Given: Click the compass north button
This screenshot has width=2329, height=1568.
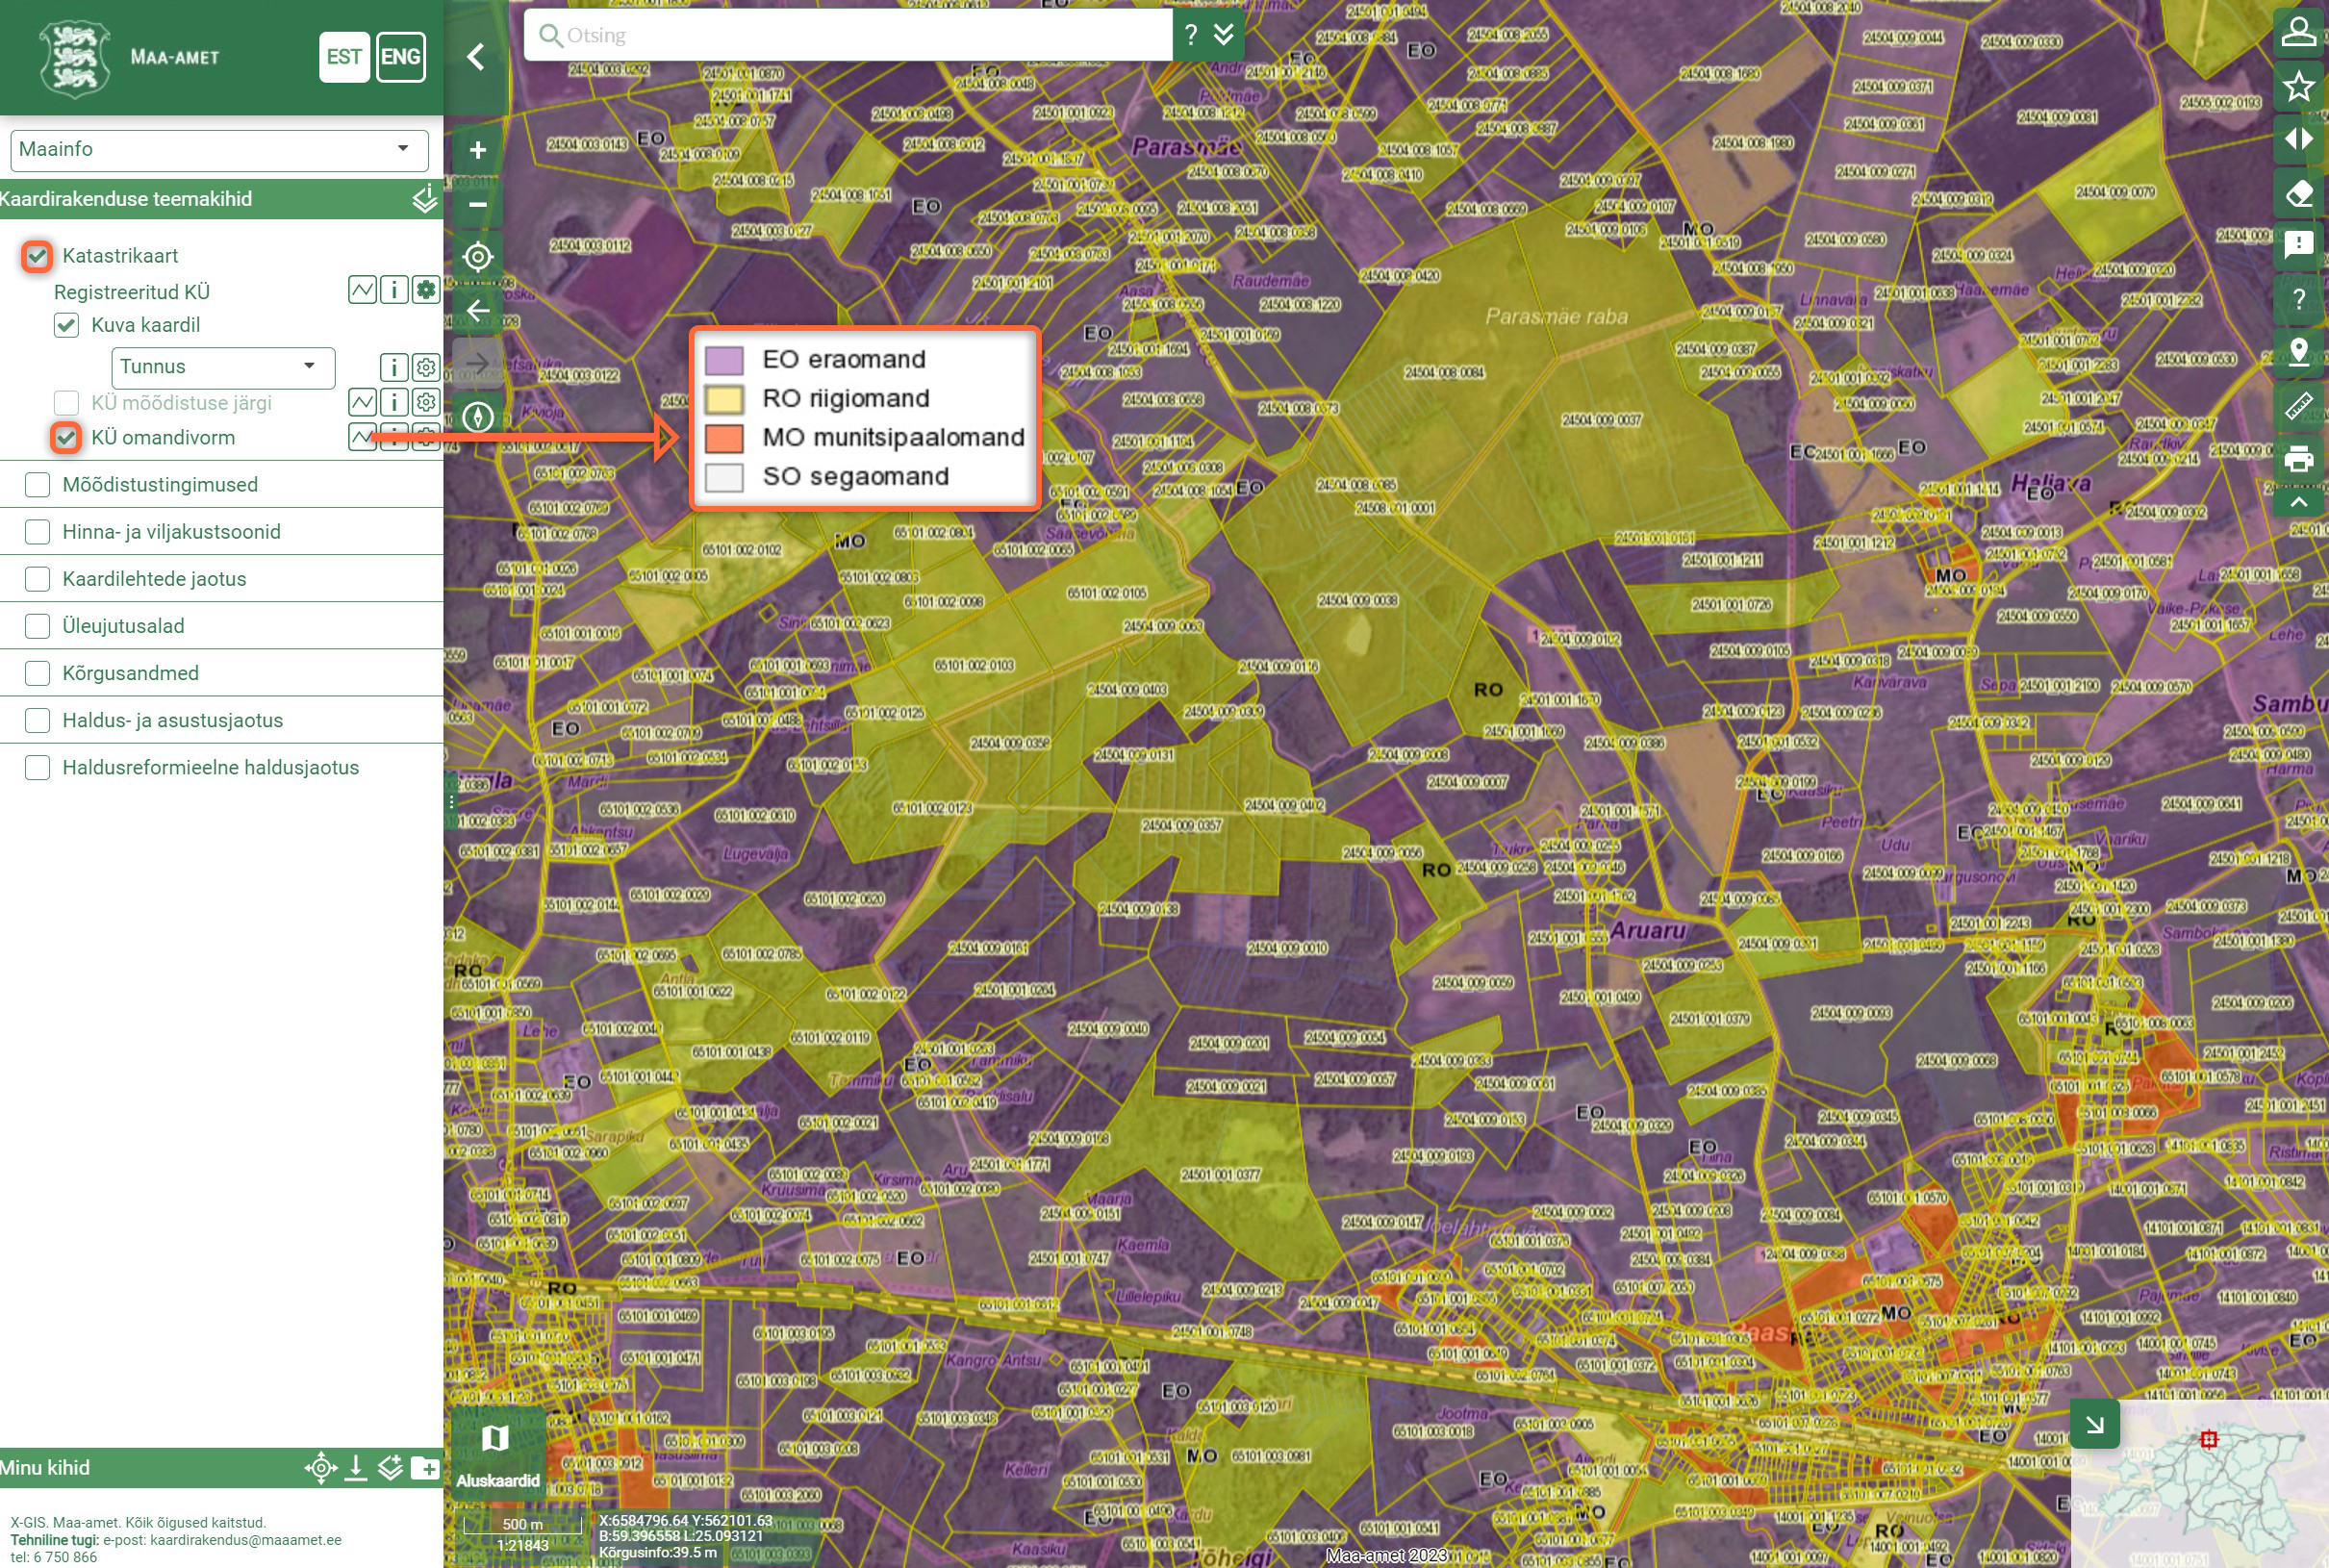Looking at the screenshot, I should [x=478, y=416].
